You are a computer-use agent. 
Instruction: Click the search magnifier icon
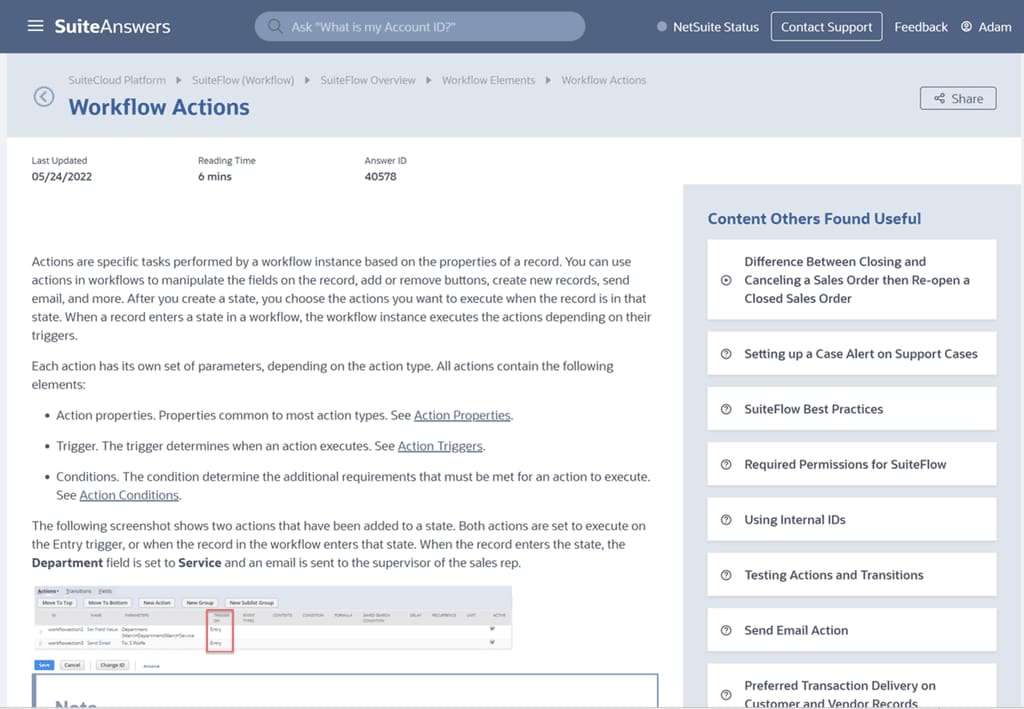point(275,27)
